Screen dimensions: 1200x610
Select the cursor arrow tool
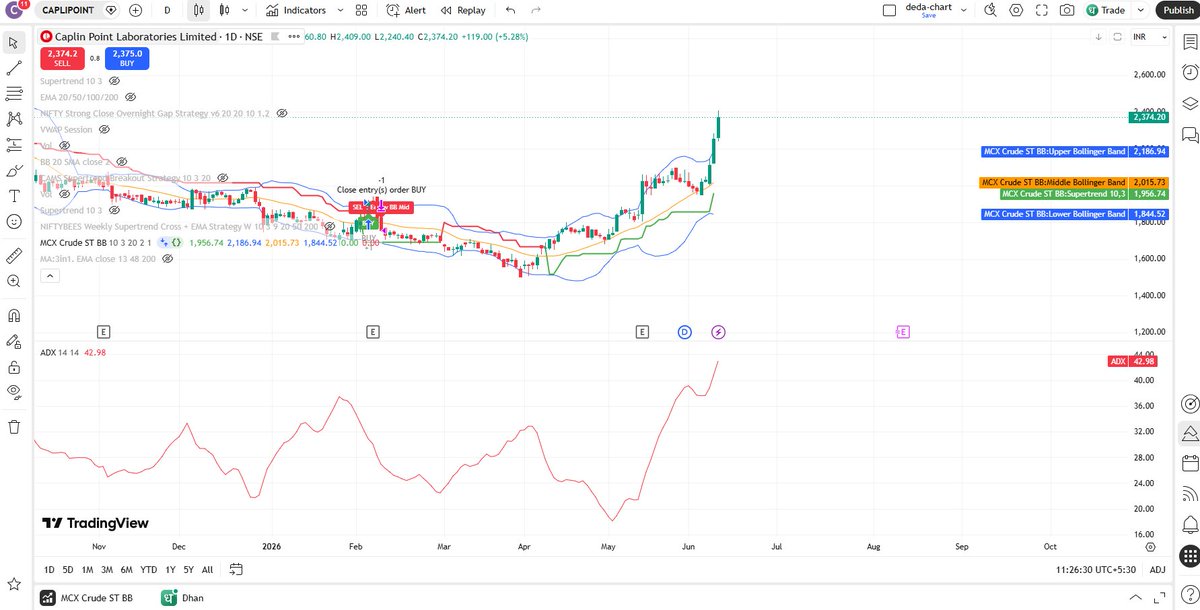click(14, 42)
